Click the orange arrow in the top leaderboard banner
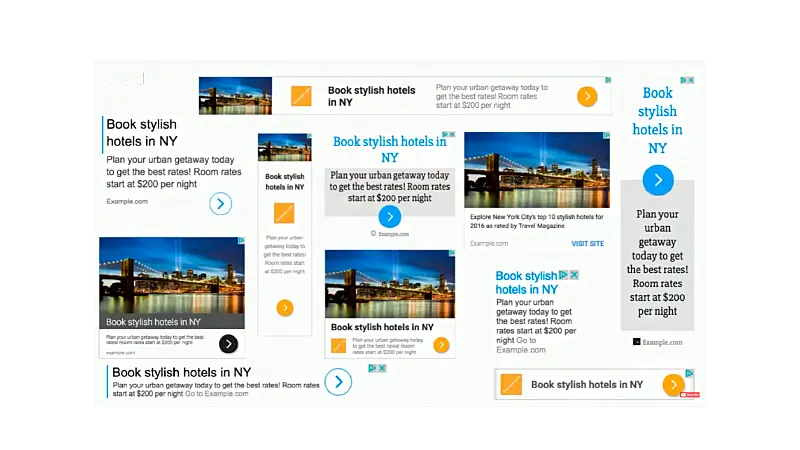800x450 pixels. click(x=587, y=96)
